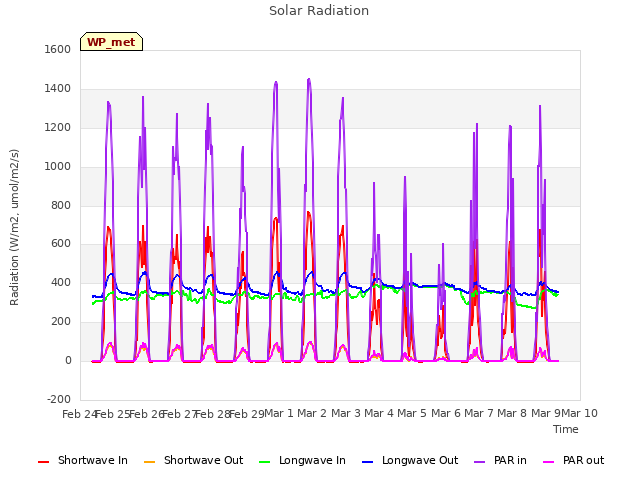Click the Mar 7 x-axis label
The height and width of the screenshot is (480, 640).
coord(479,413)
